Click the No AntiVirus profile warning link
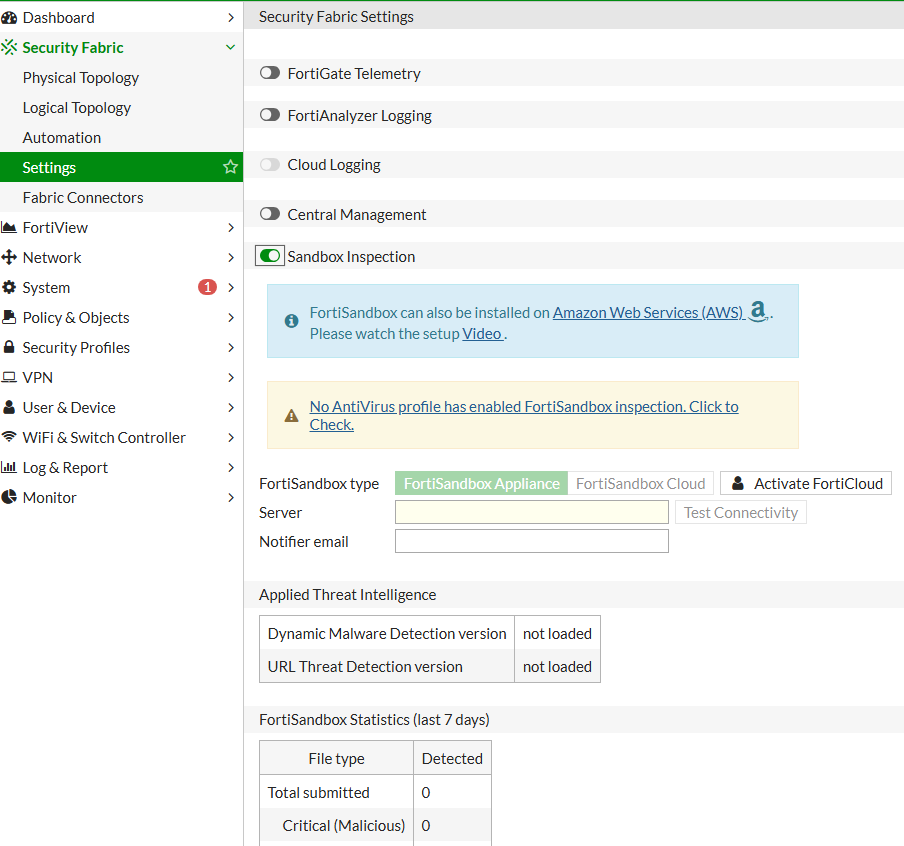The height and width of the screenshot is (846, 904). pyautogui.click(x=523, y=415)
